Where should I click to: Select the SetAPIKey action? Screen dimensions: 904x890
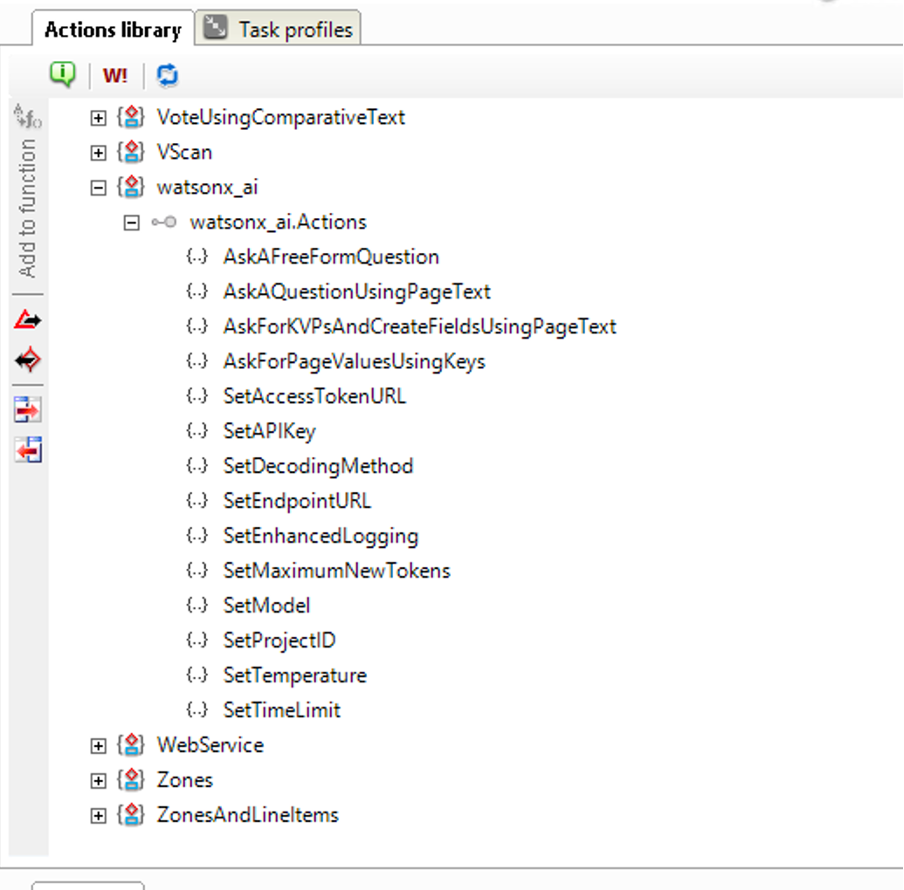[269, 431]
